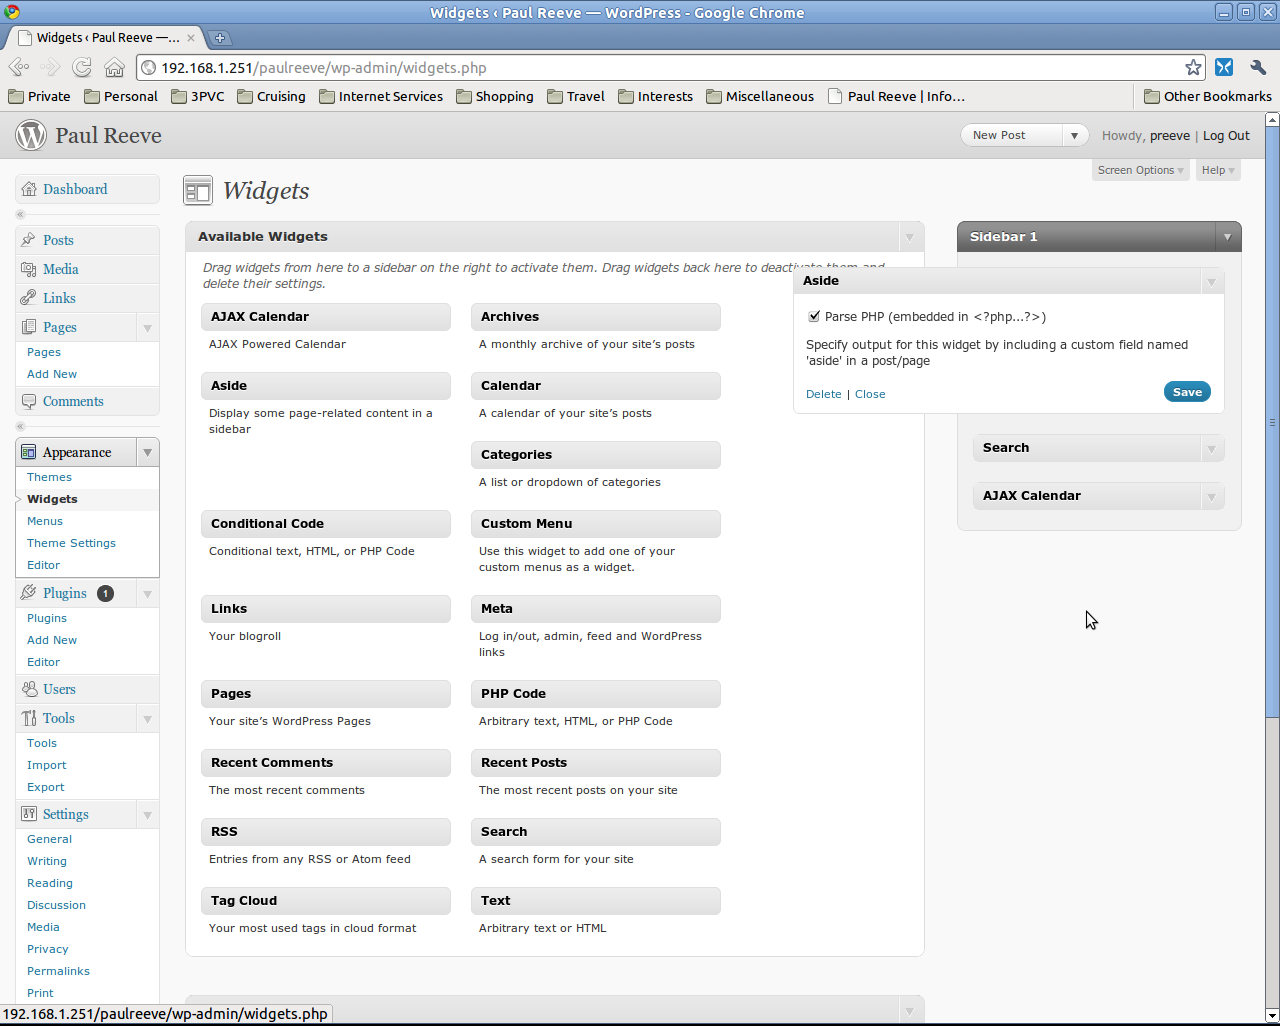Open the Other Bookmarks folder
Viewport: 1280px width, 1026px height.
[x=1208, y=96]
